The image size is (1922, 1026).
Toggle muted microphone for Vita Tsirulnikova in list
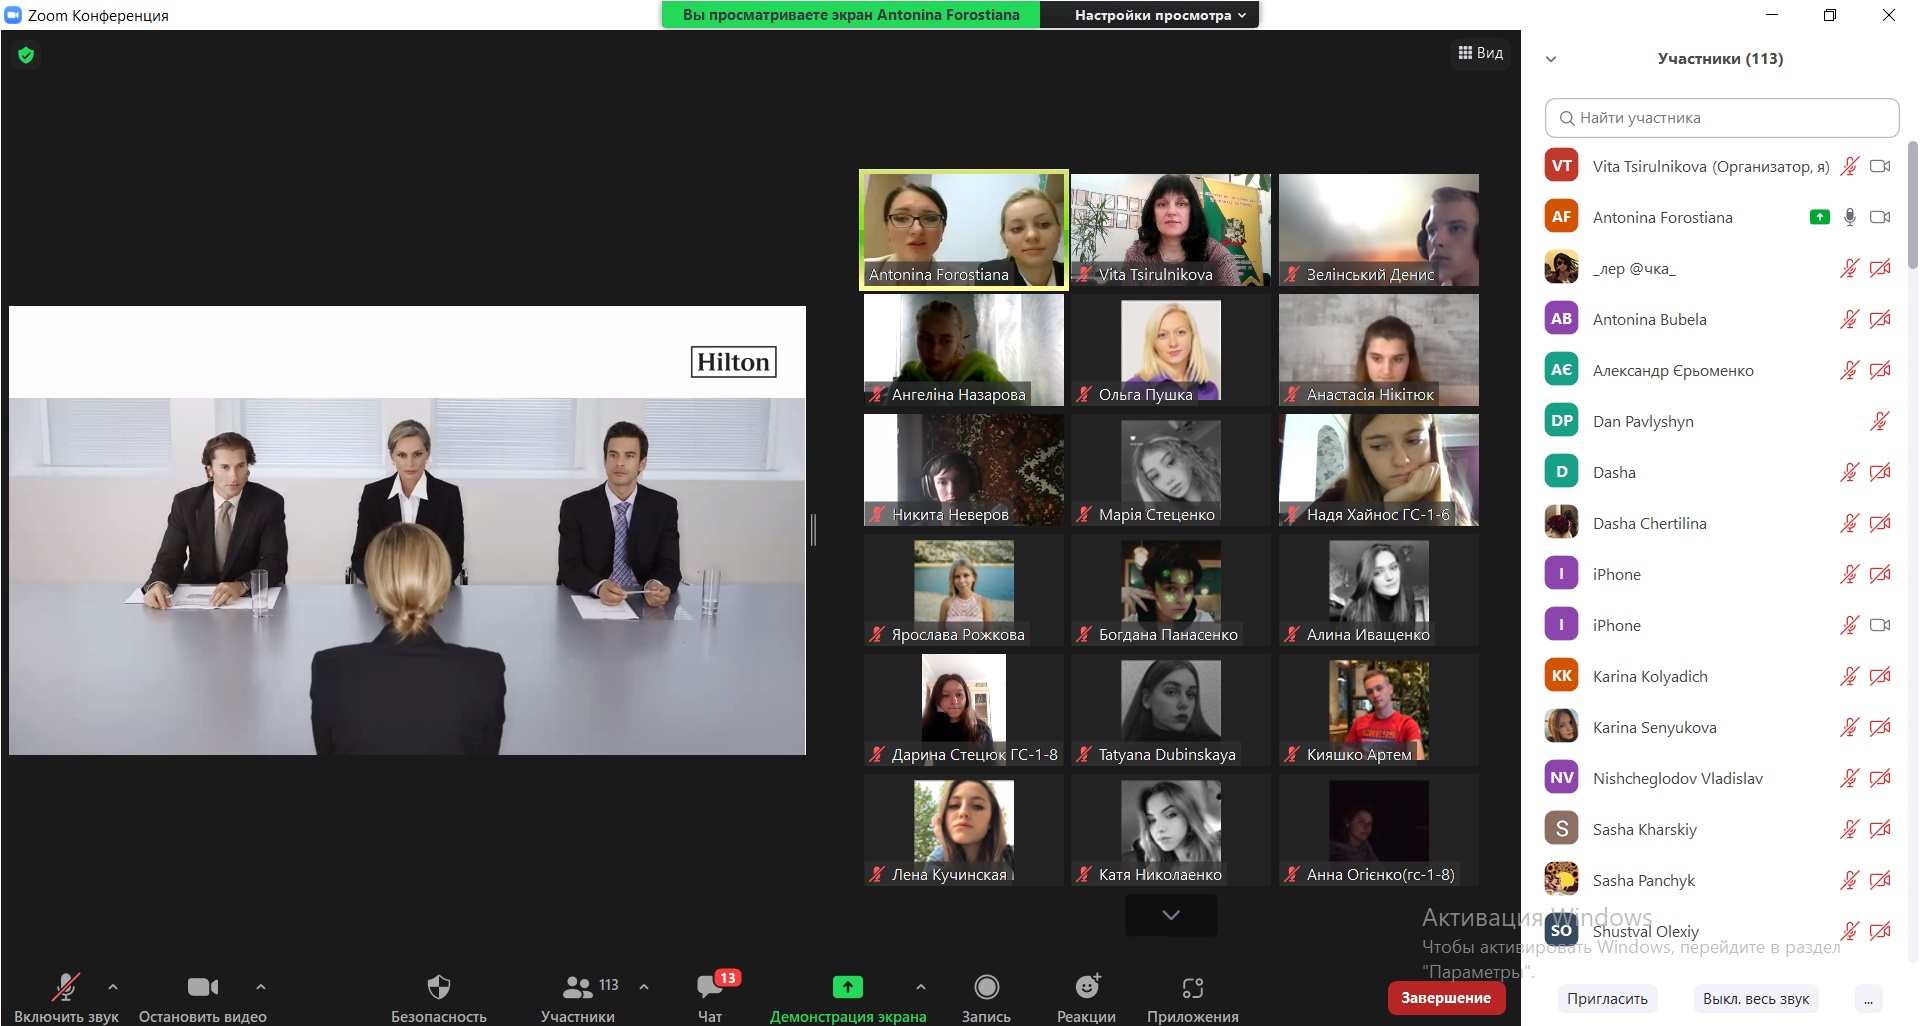click(x=1850, y=166)
